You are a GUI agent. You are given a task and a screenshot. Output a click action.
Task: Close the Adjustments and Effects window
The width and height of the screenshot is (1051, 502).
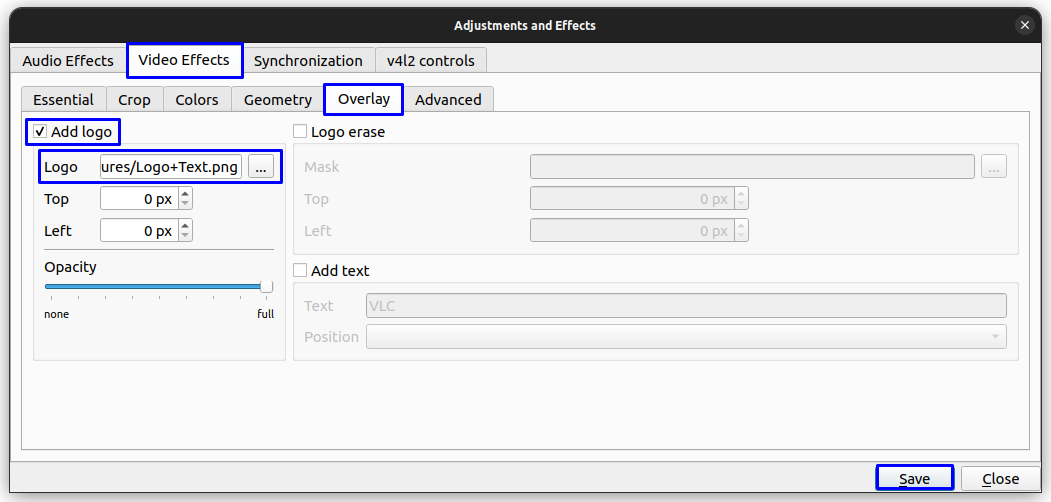pos(1024,25)
